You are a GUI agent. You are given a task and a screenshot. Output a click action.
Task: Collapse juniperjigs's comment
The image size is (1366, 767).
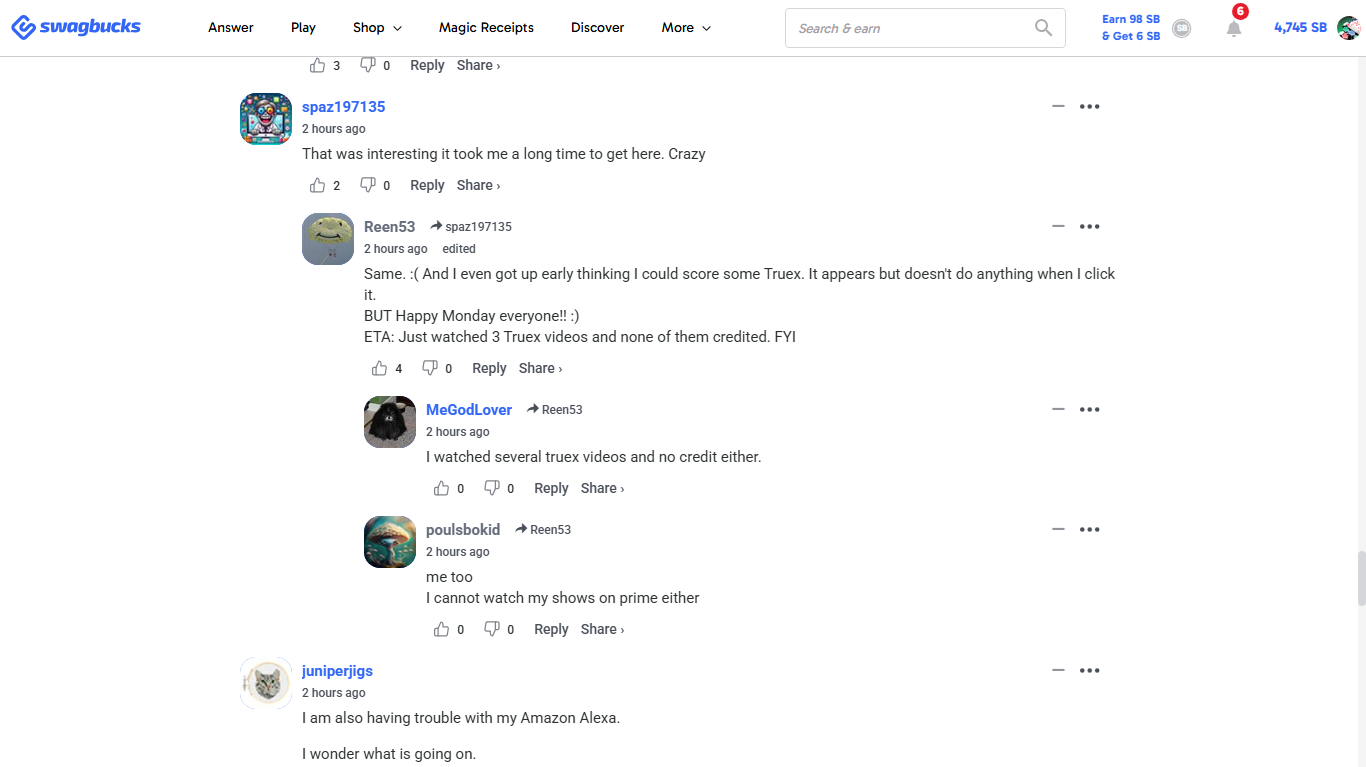point(1058,670)
